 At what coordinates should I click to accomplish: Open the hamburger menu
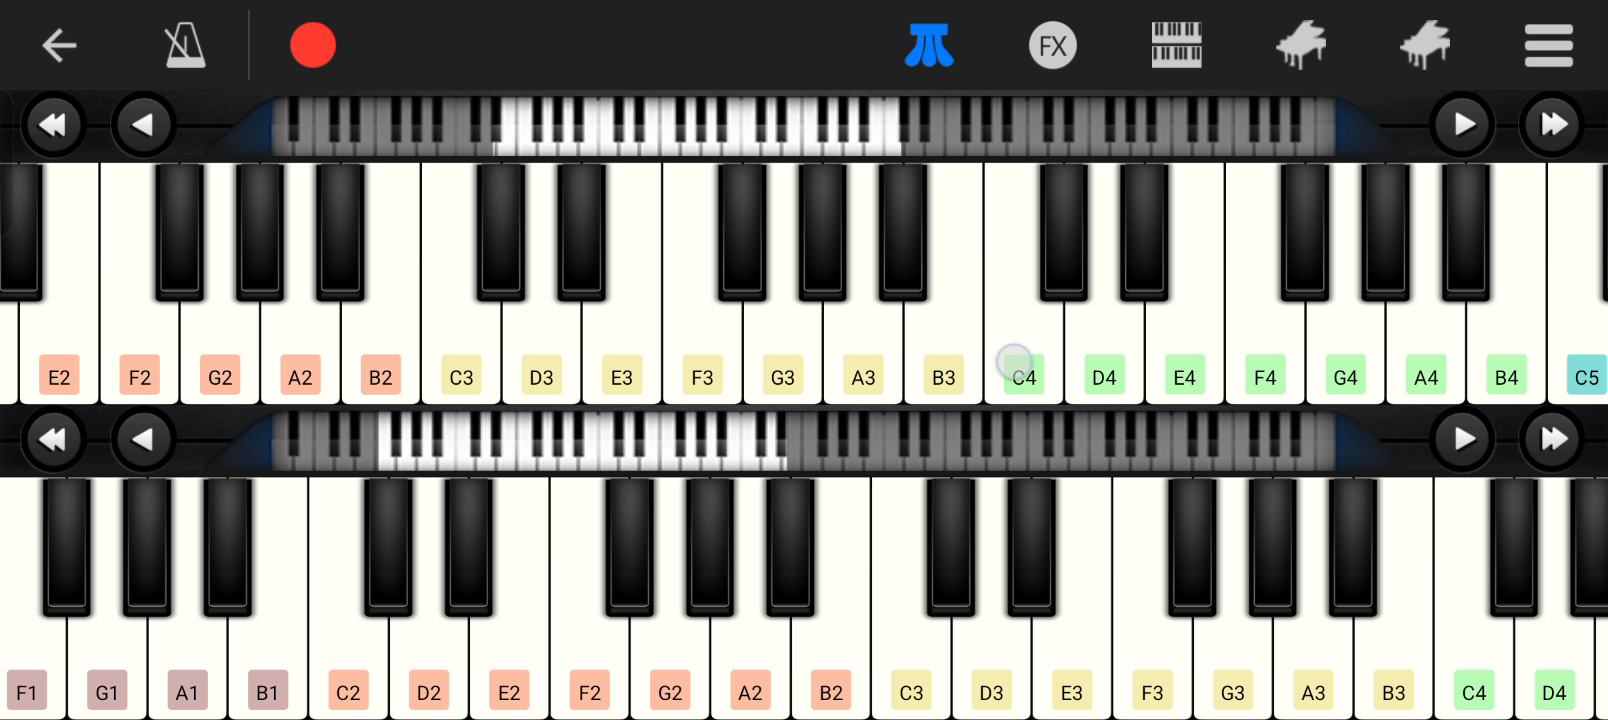[1549, 45]
